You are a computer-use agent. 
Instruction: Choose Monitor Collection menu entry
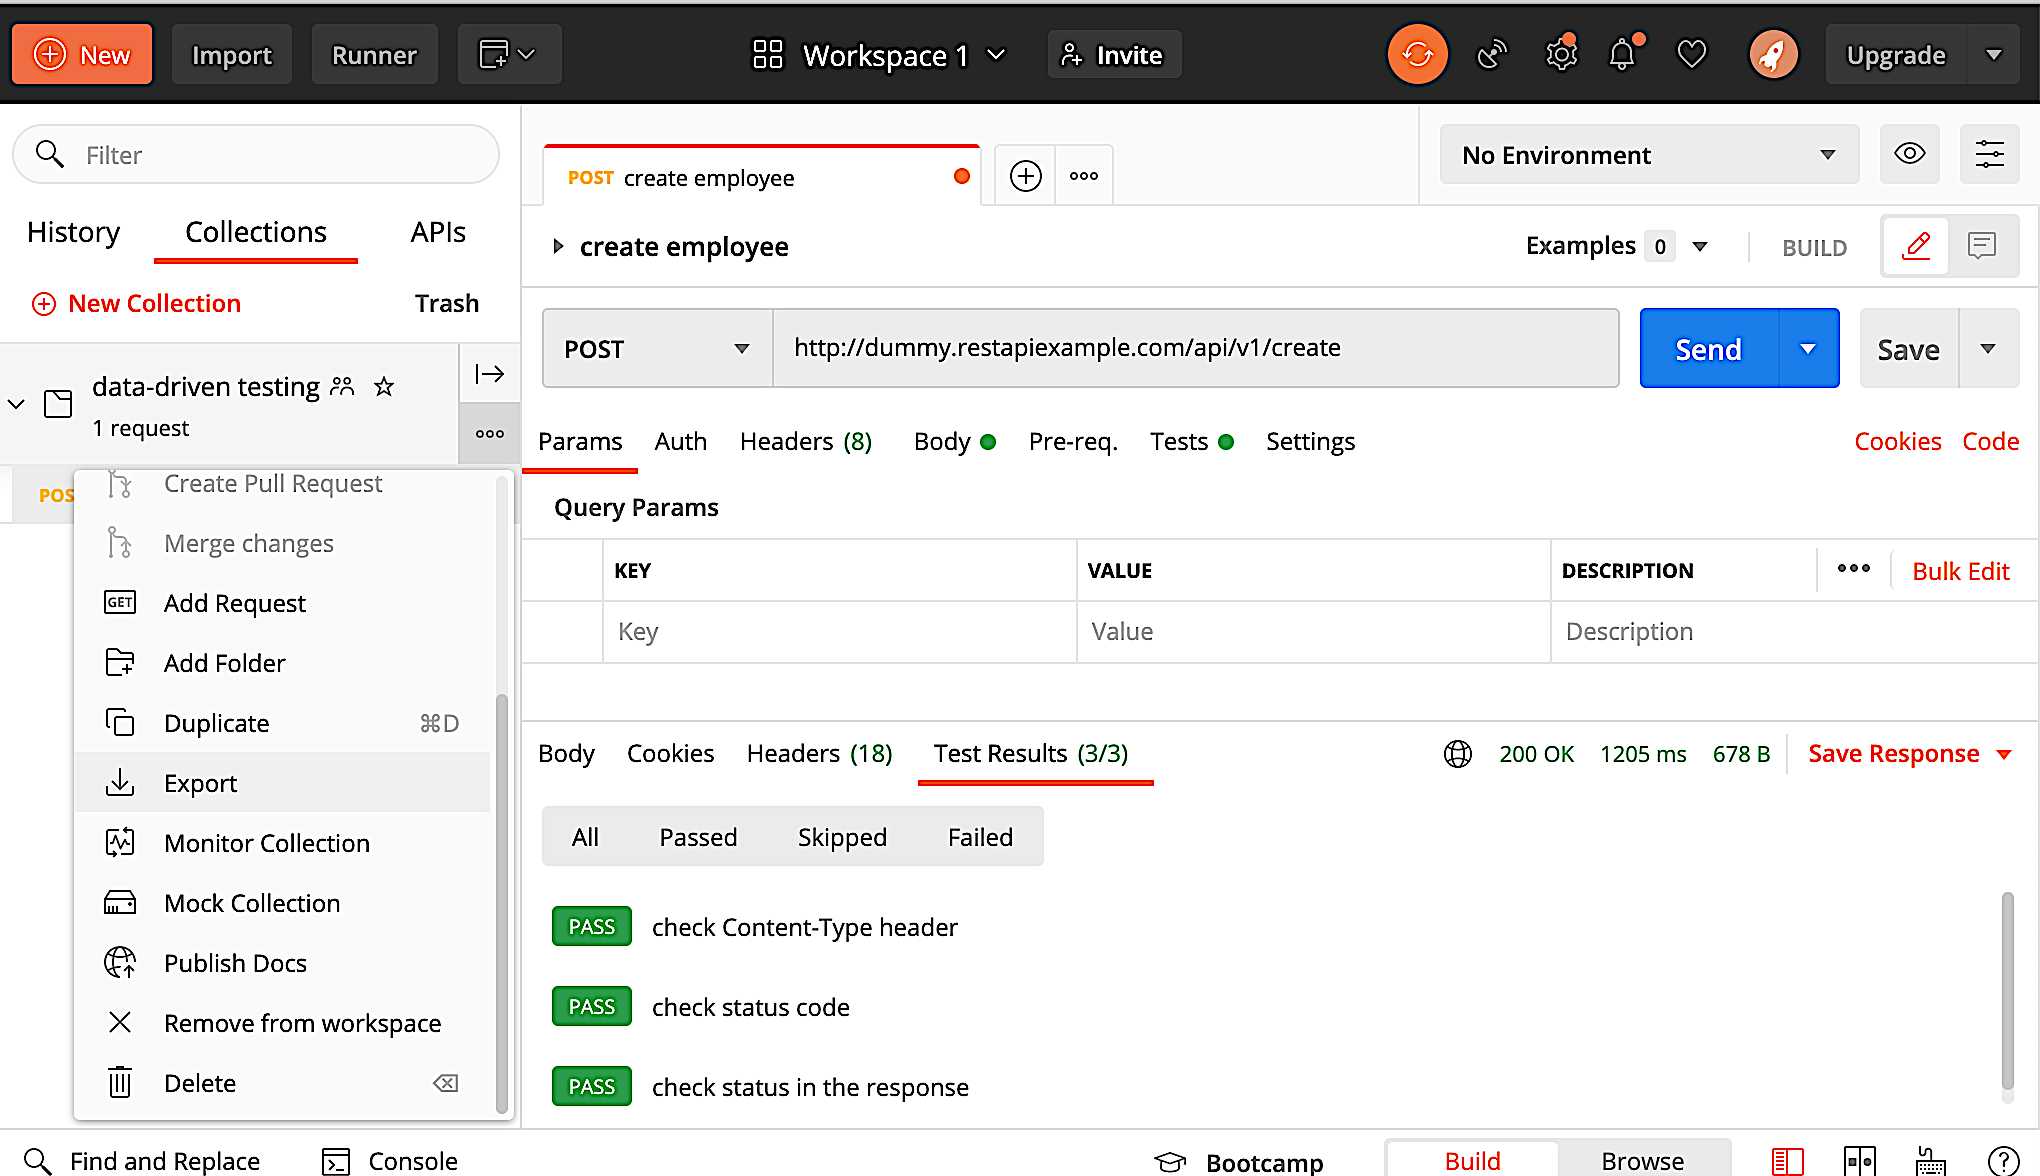[x=283, y=843]
